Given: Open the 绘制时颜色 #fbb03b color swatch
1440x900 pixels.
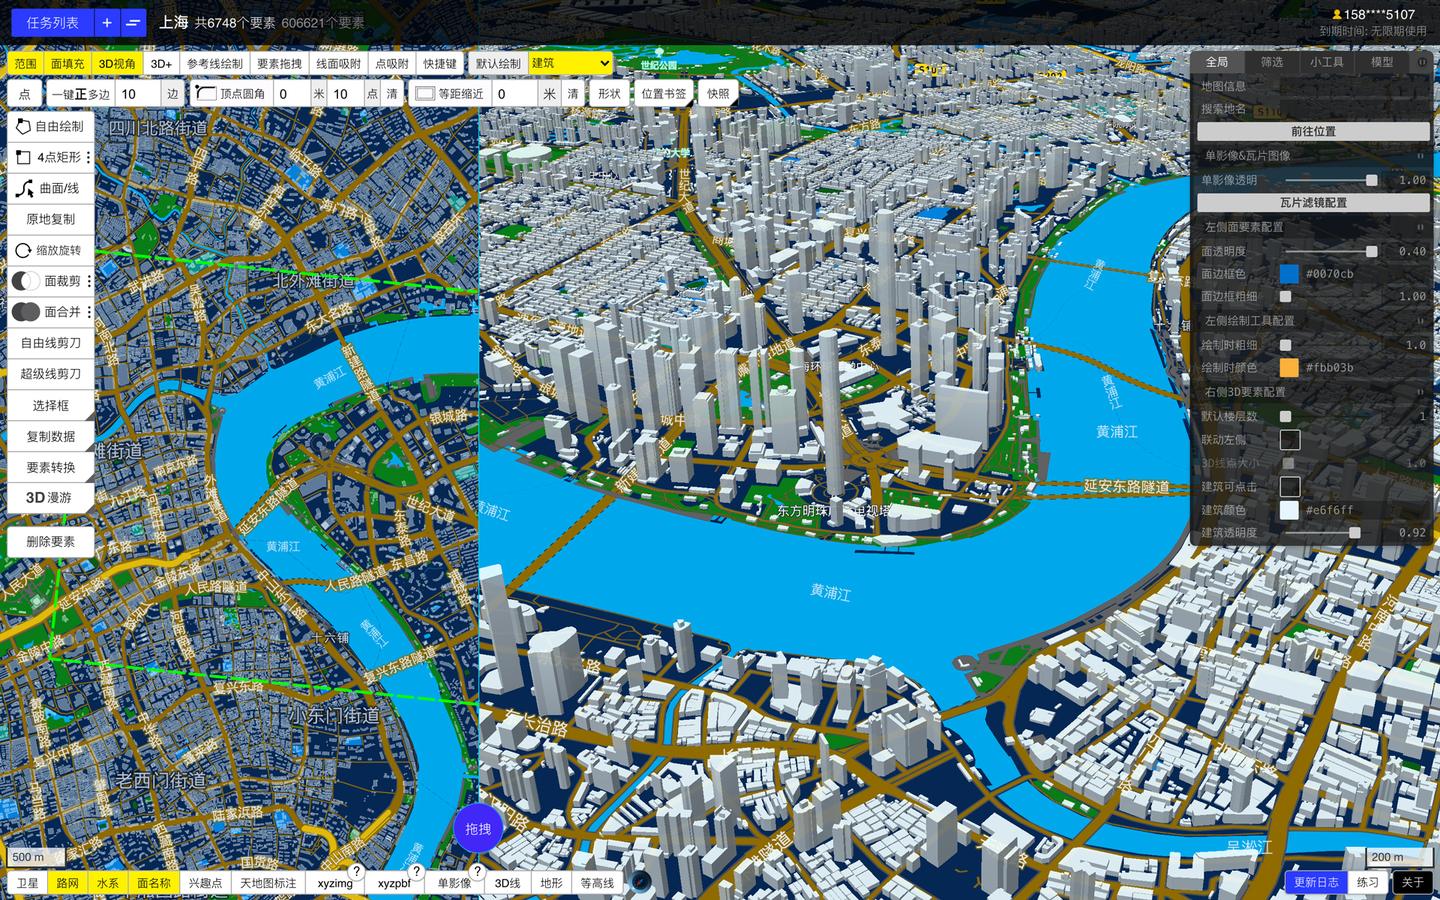Looking at the screenshot, I should click(1290, 368).
